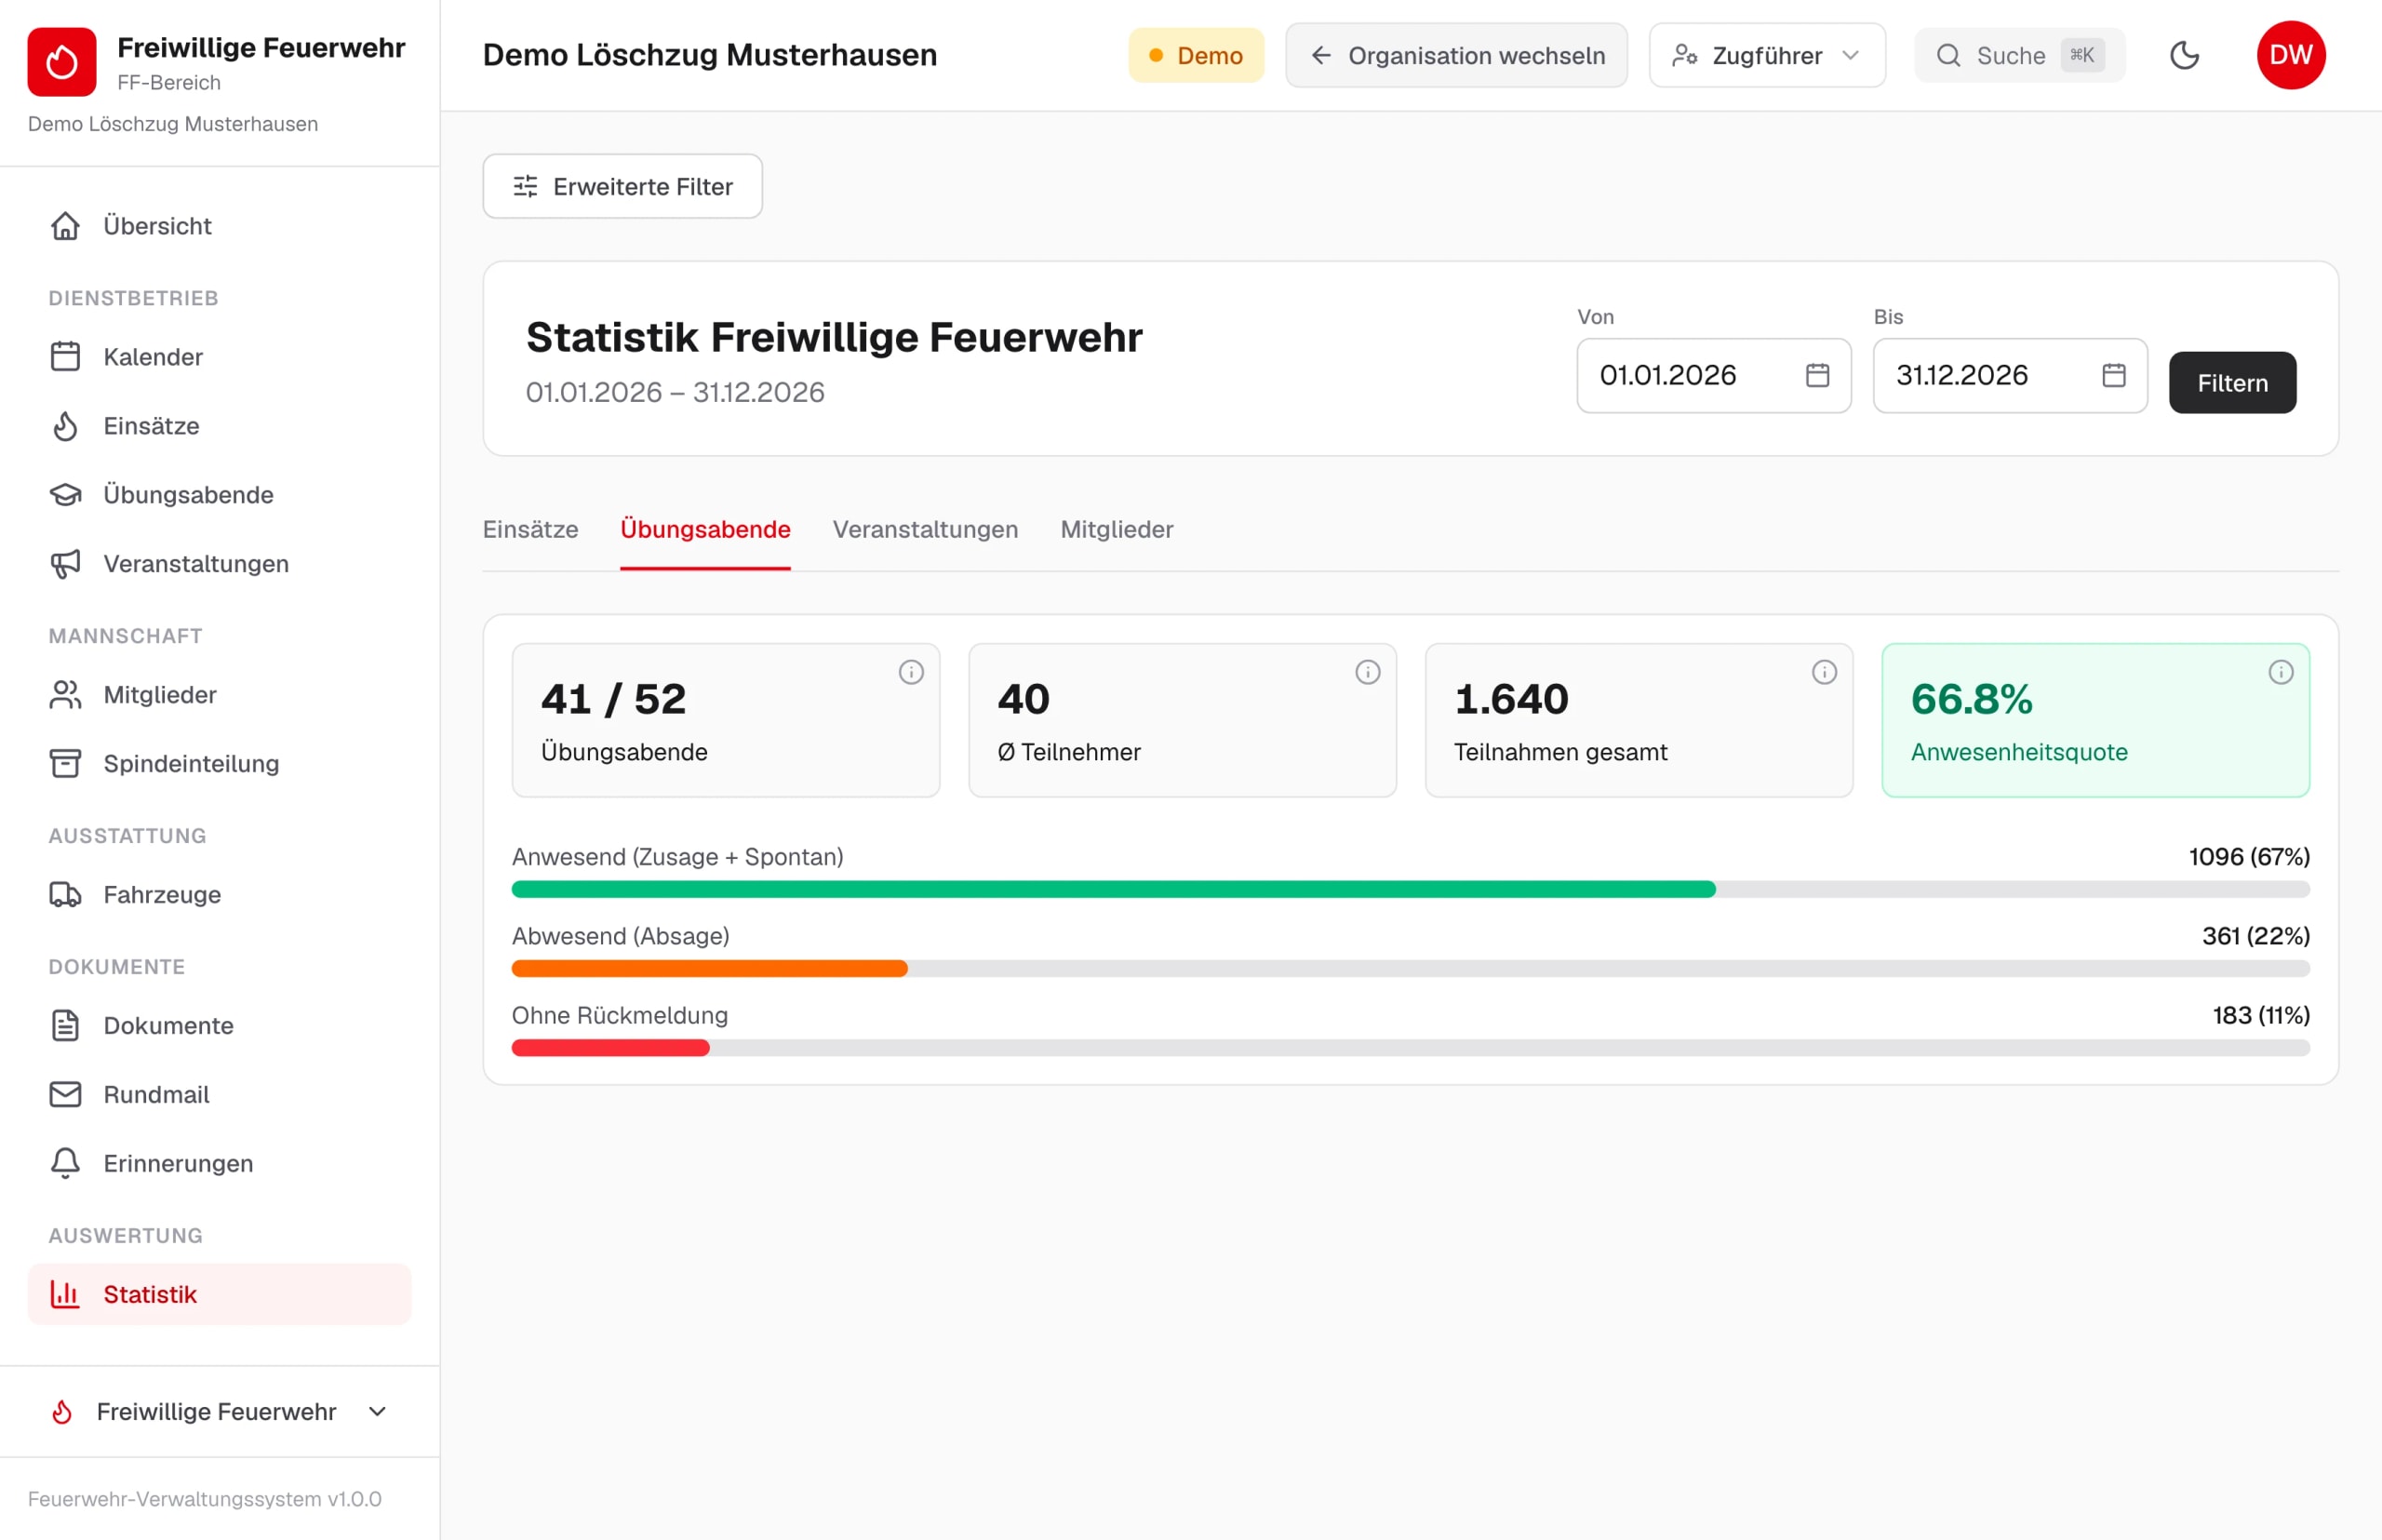The width and height of the screenshot is (2382, 1540).
Task: Click the red flame app logo
Action: [62, 62]
